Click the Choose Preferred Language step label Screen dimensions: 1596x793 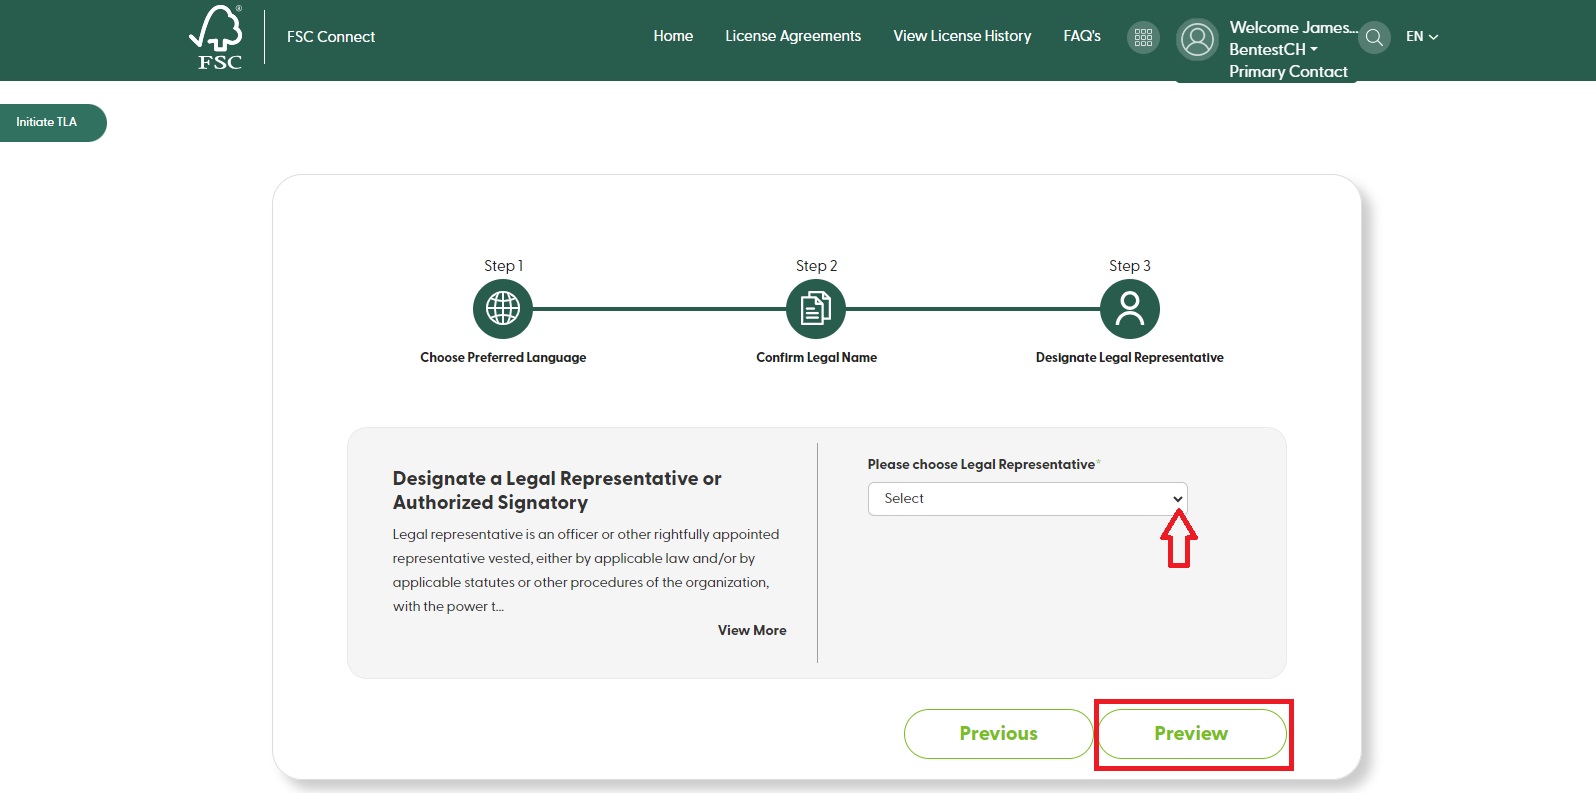(x=503, y=358)
